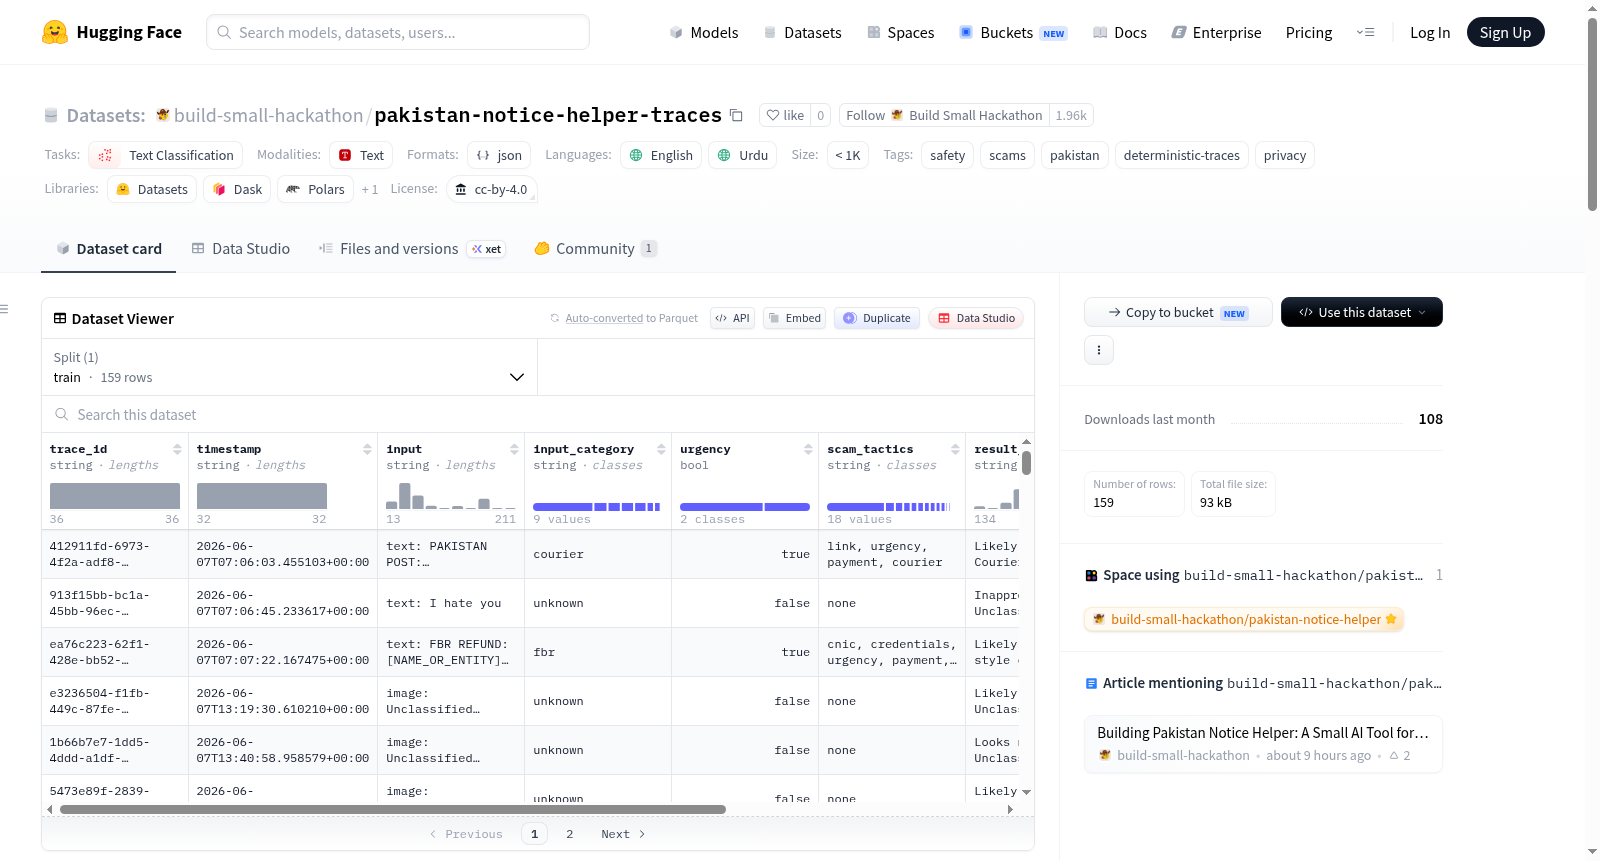Image resolution: width=1600 pixels, height=861 pixels.
Task: Click the Copy to bucket button
Action: coord(1178,312)
